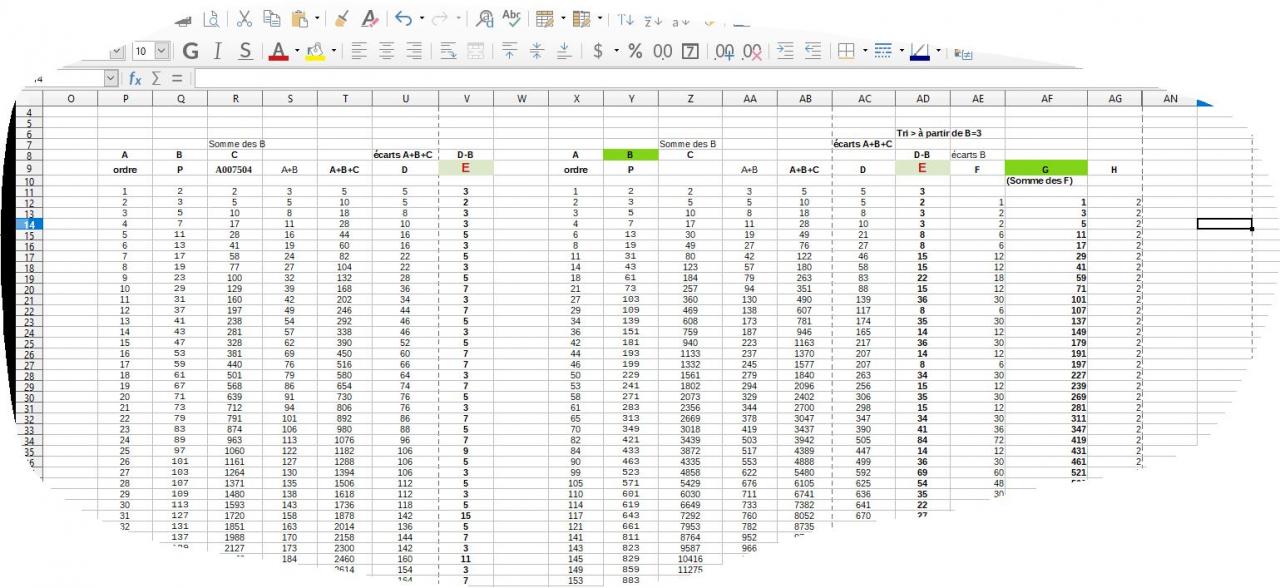Click the Sort Ascending icon
The width and height of the screenshot is (1280, 588).
(653, 19)
